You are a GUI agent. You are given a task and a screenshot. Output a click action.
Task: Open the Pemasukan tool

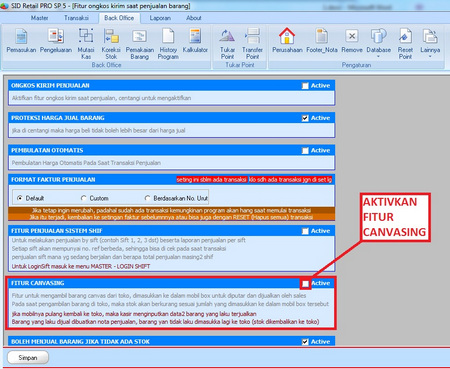(21, 40)
